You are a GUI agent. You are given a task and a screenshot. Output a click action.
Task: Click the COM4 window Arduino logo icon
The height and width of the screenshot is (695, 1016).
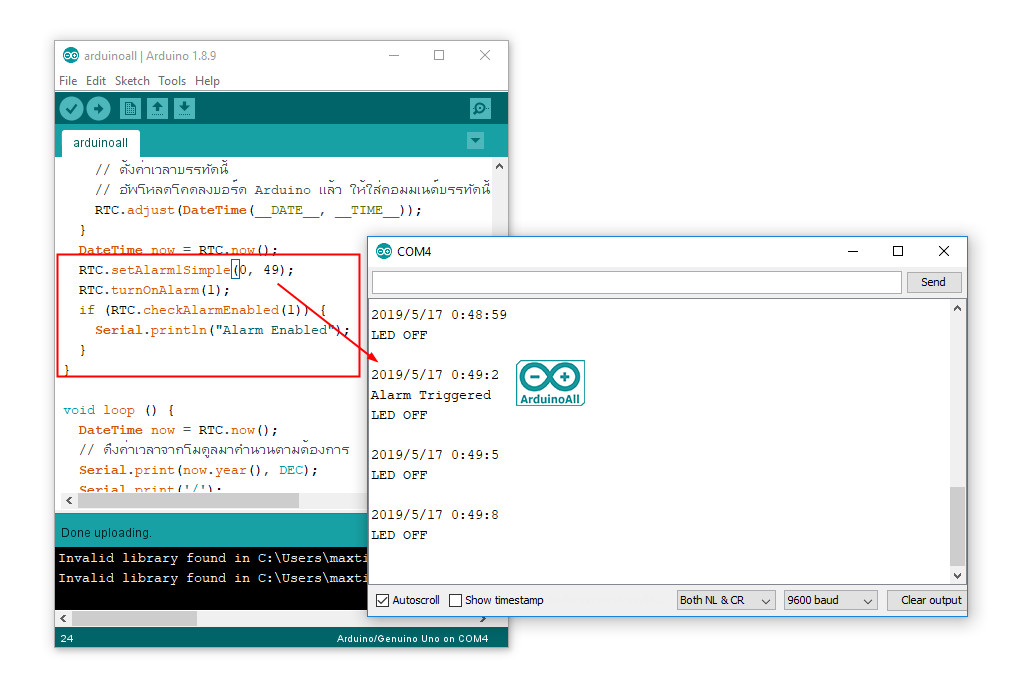click(x=384, y=251)
